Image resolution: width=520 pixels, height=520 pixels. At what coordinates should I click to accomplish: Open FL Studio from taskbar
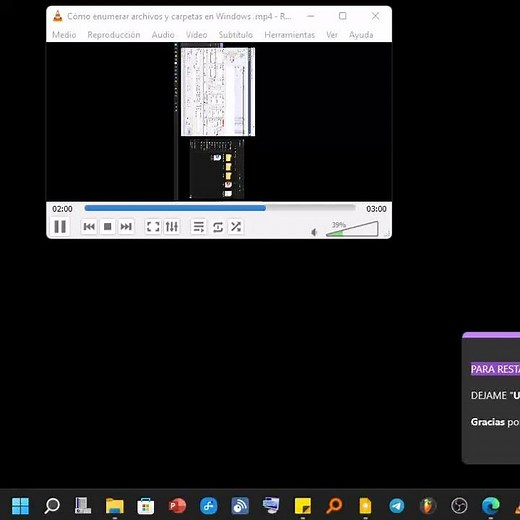(x=428, y=506)
